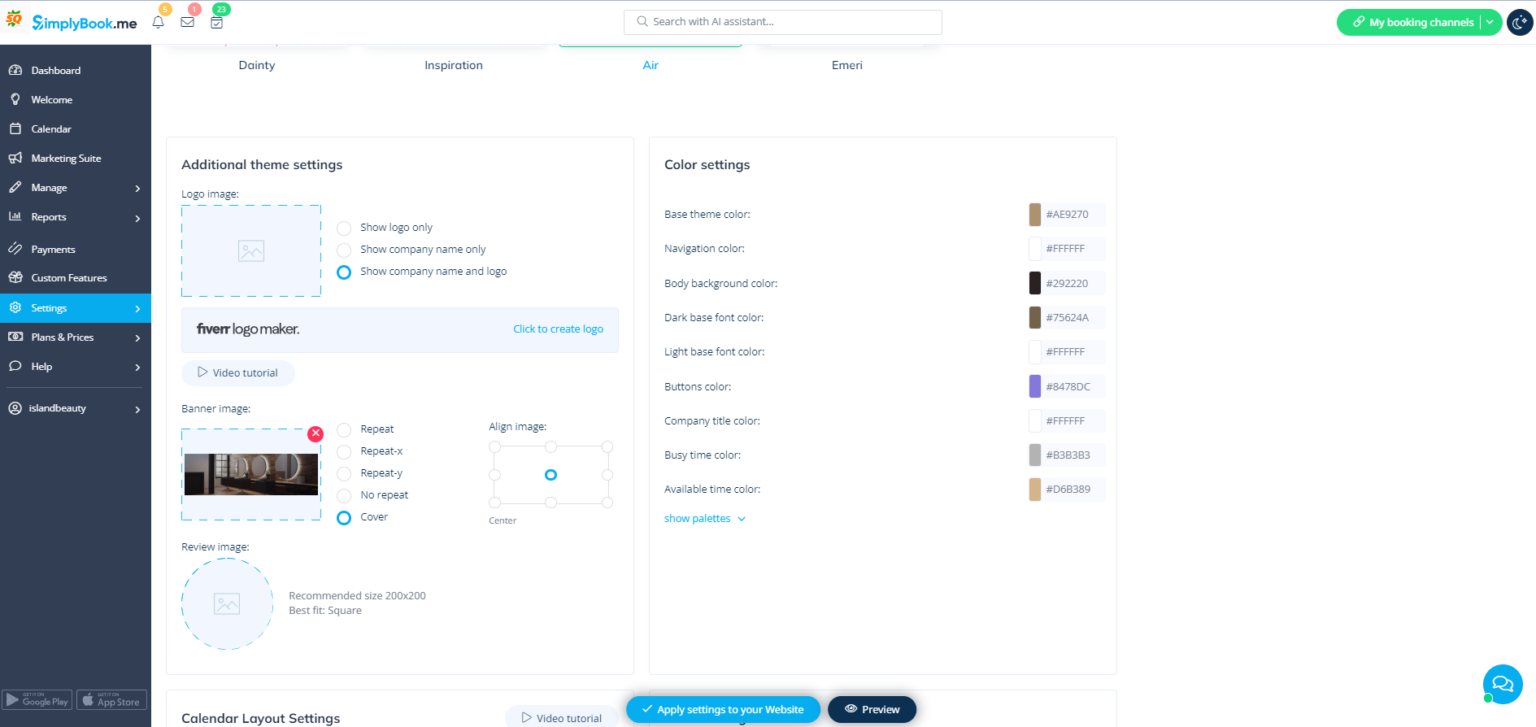Open the Click to create logo link
This screenshot has height=727, width=1536.
[558, 328]
